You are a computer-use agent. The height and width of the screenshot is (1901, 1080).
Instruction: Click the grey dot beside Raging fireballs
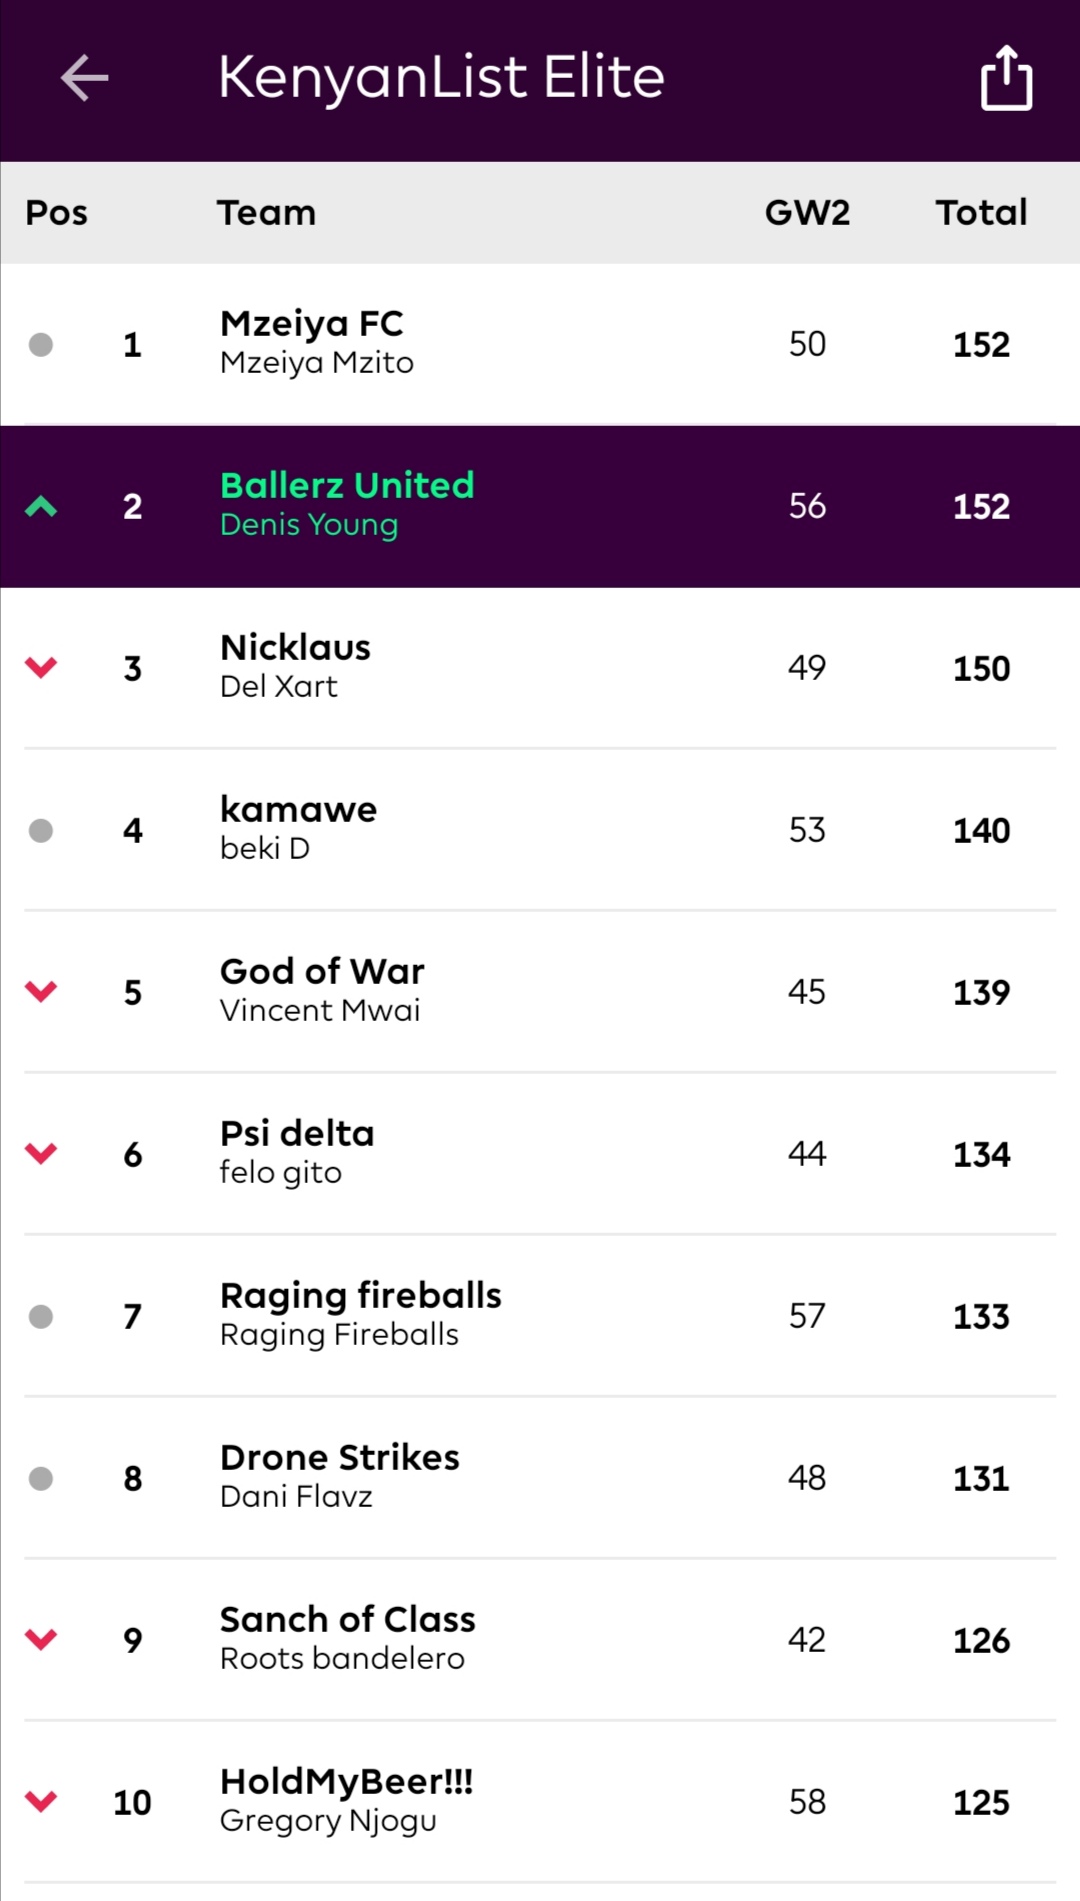click(x=41, y=1317)
